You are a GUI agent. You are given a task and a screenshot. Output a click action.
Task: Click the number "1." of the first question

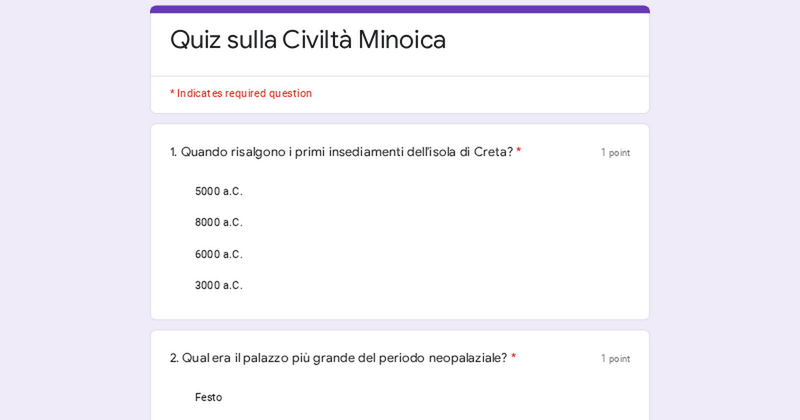tap(174, 152)
